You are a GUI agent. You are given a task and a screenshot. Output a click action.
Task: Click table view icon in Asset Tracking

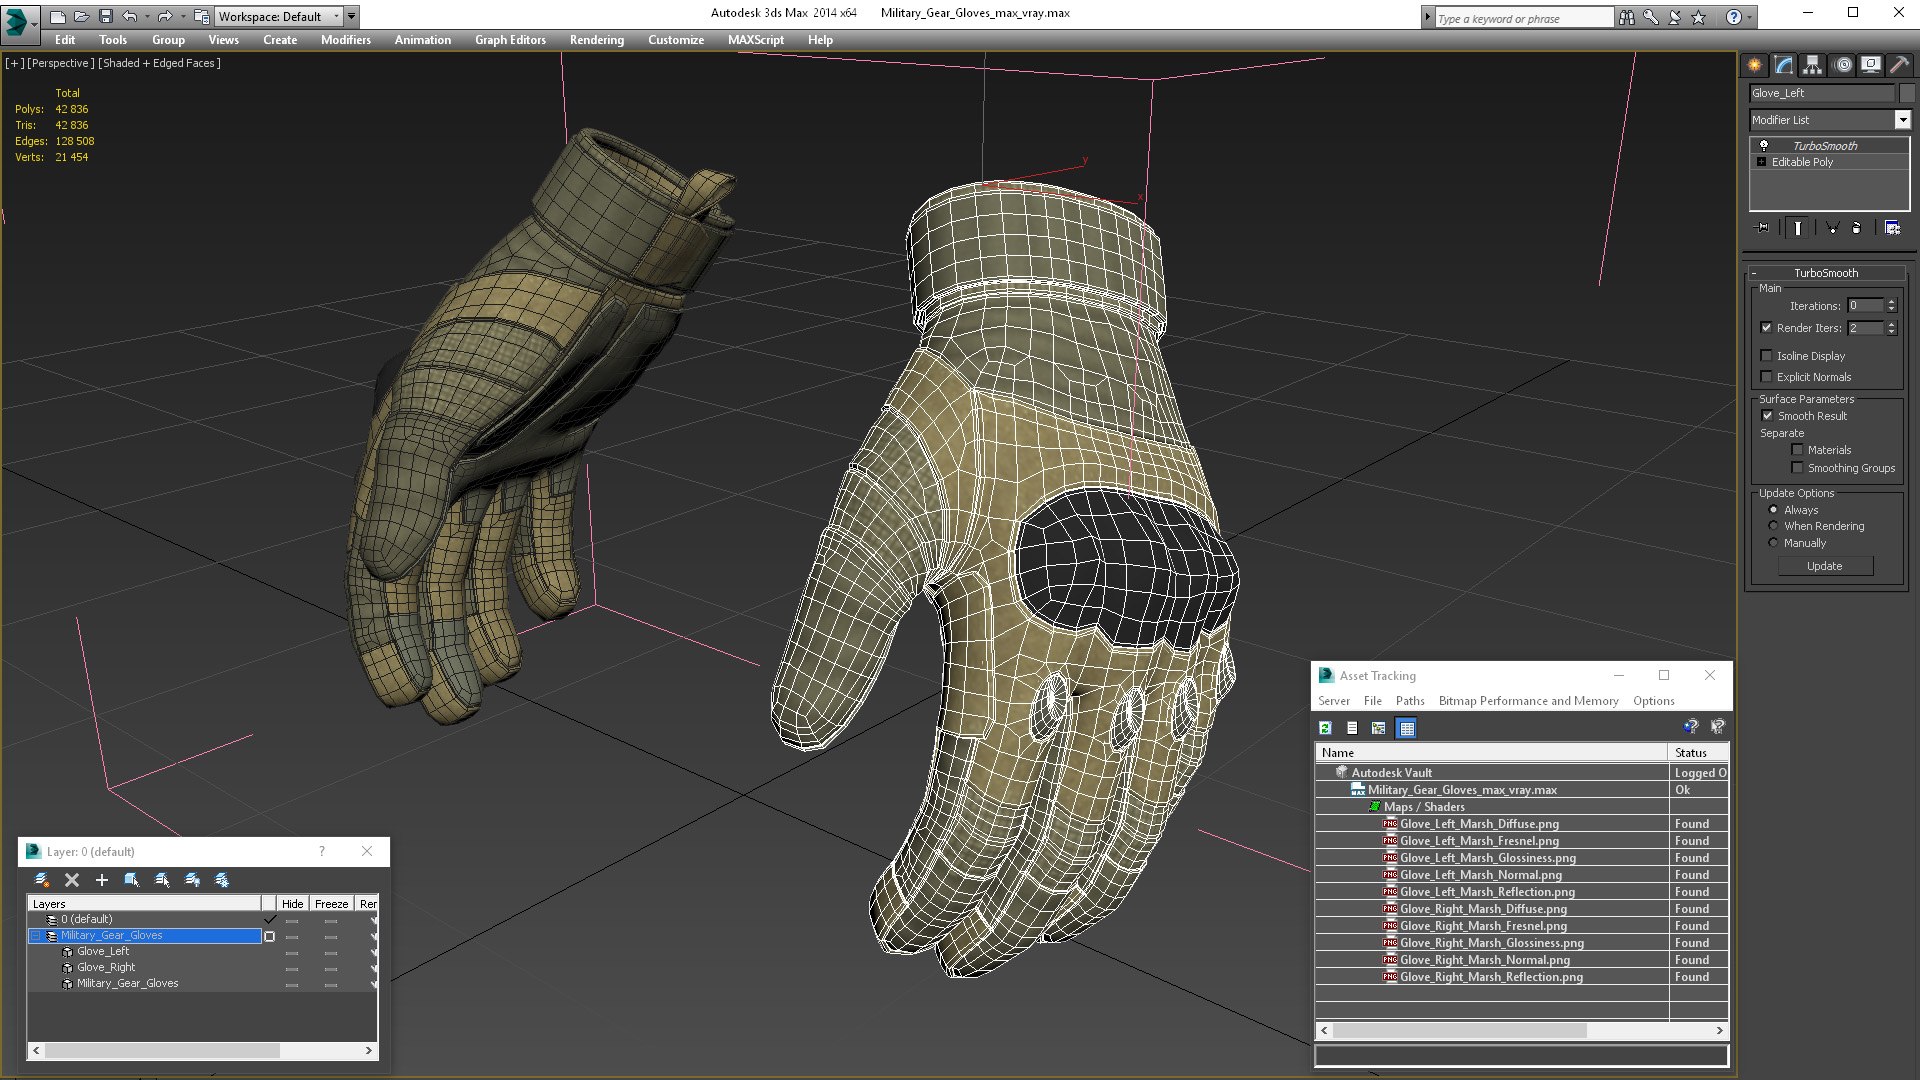(1407, 728)
